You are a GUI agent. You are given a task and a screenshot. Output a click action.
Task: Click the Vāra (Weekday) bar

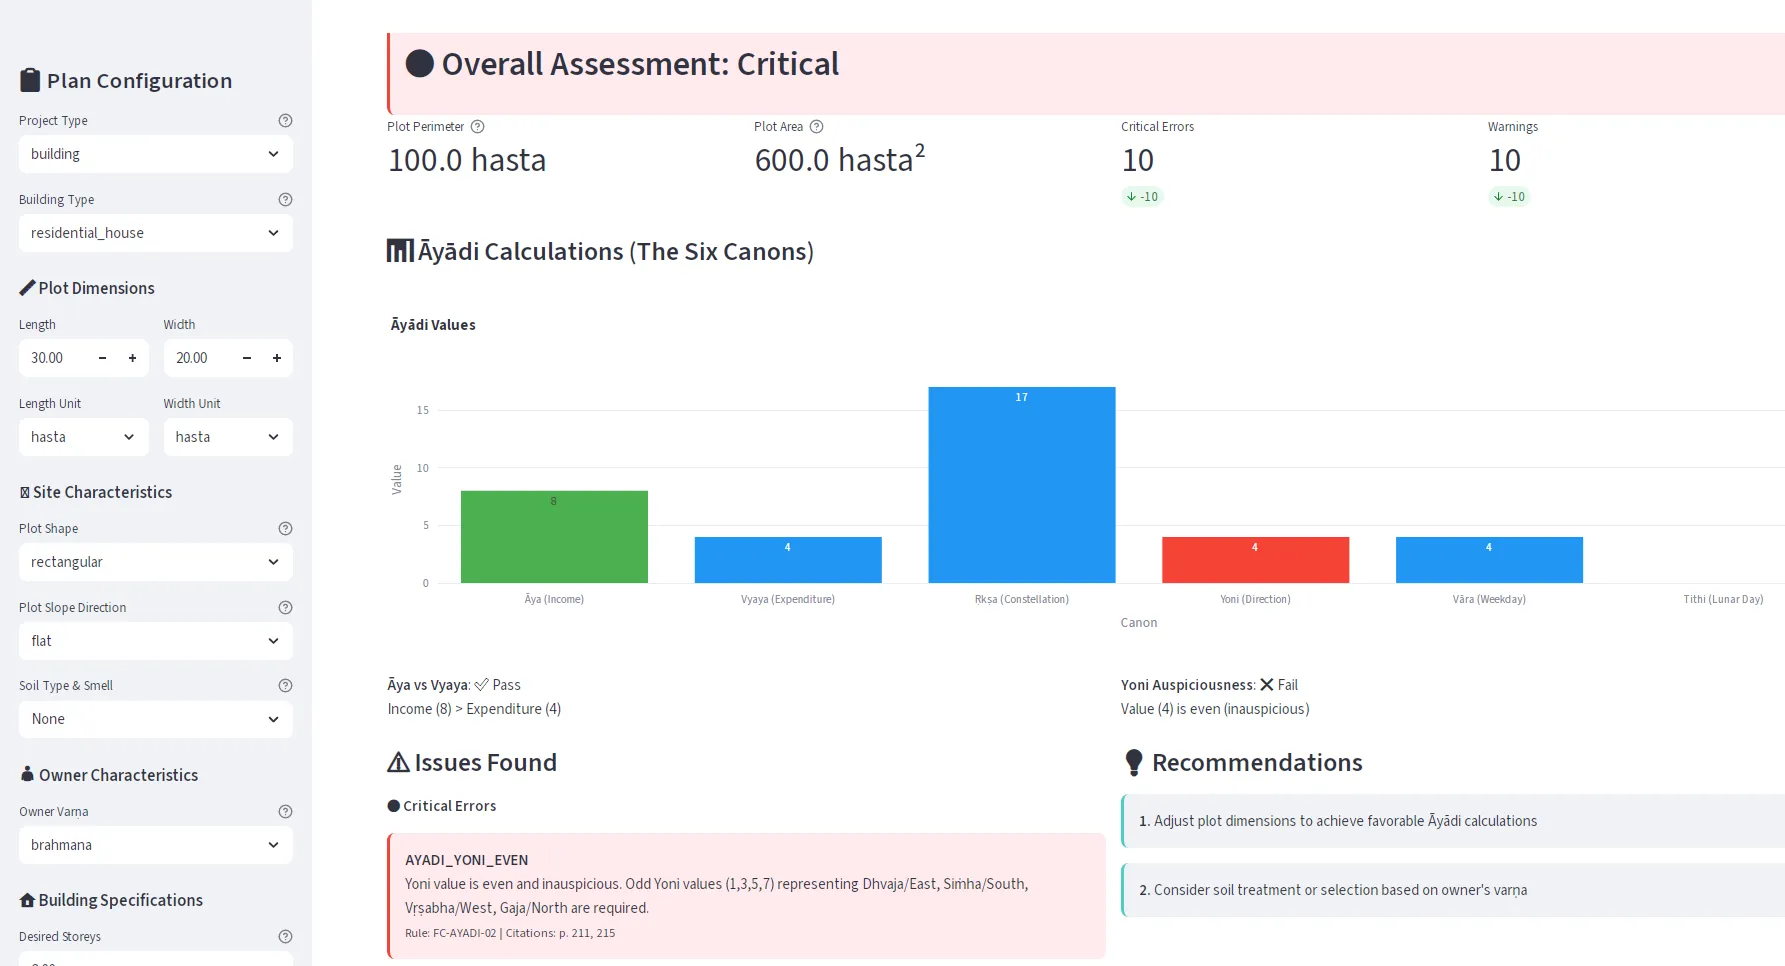[x=1489, y=560]
